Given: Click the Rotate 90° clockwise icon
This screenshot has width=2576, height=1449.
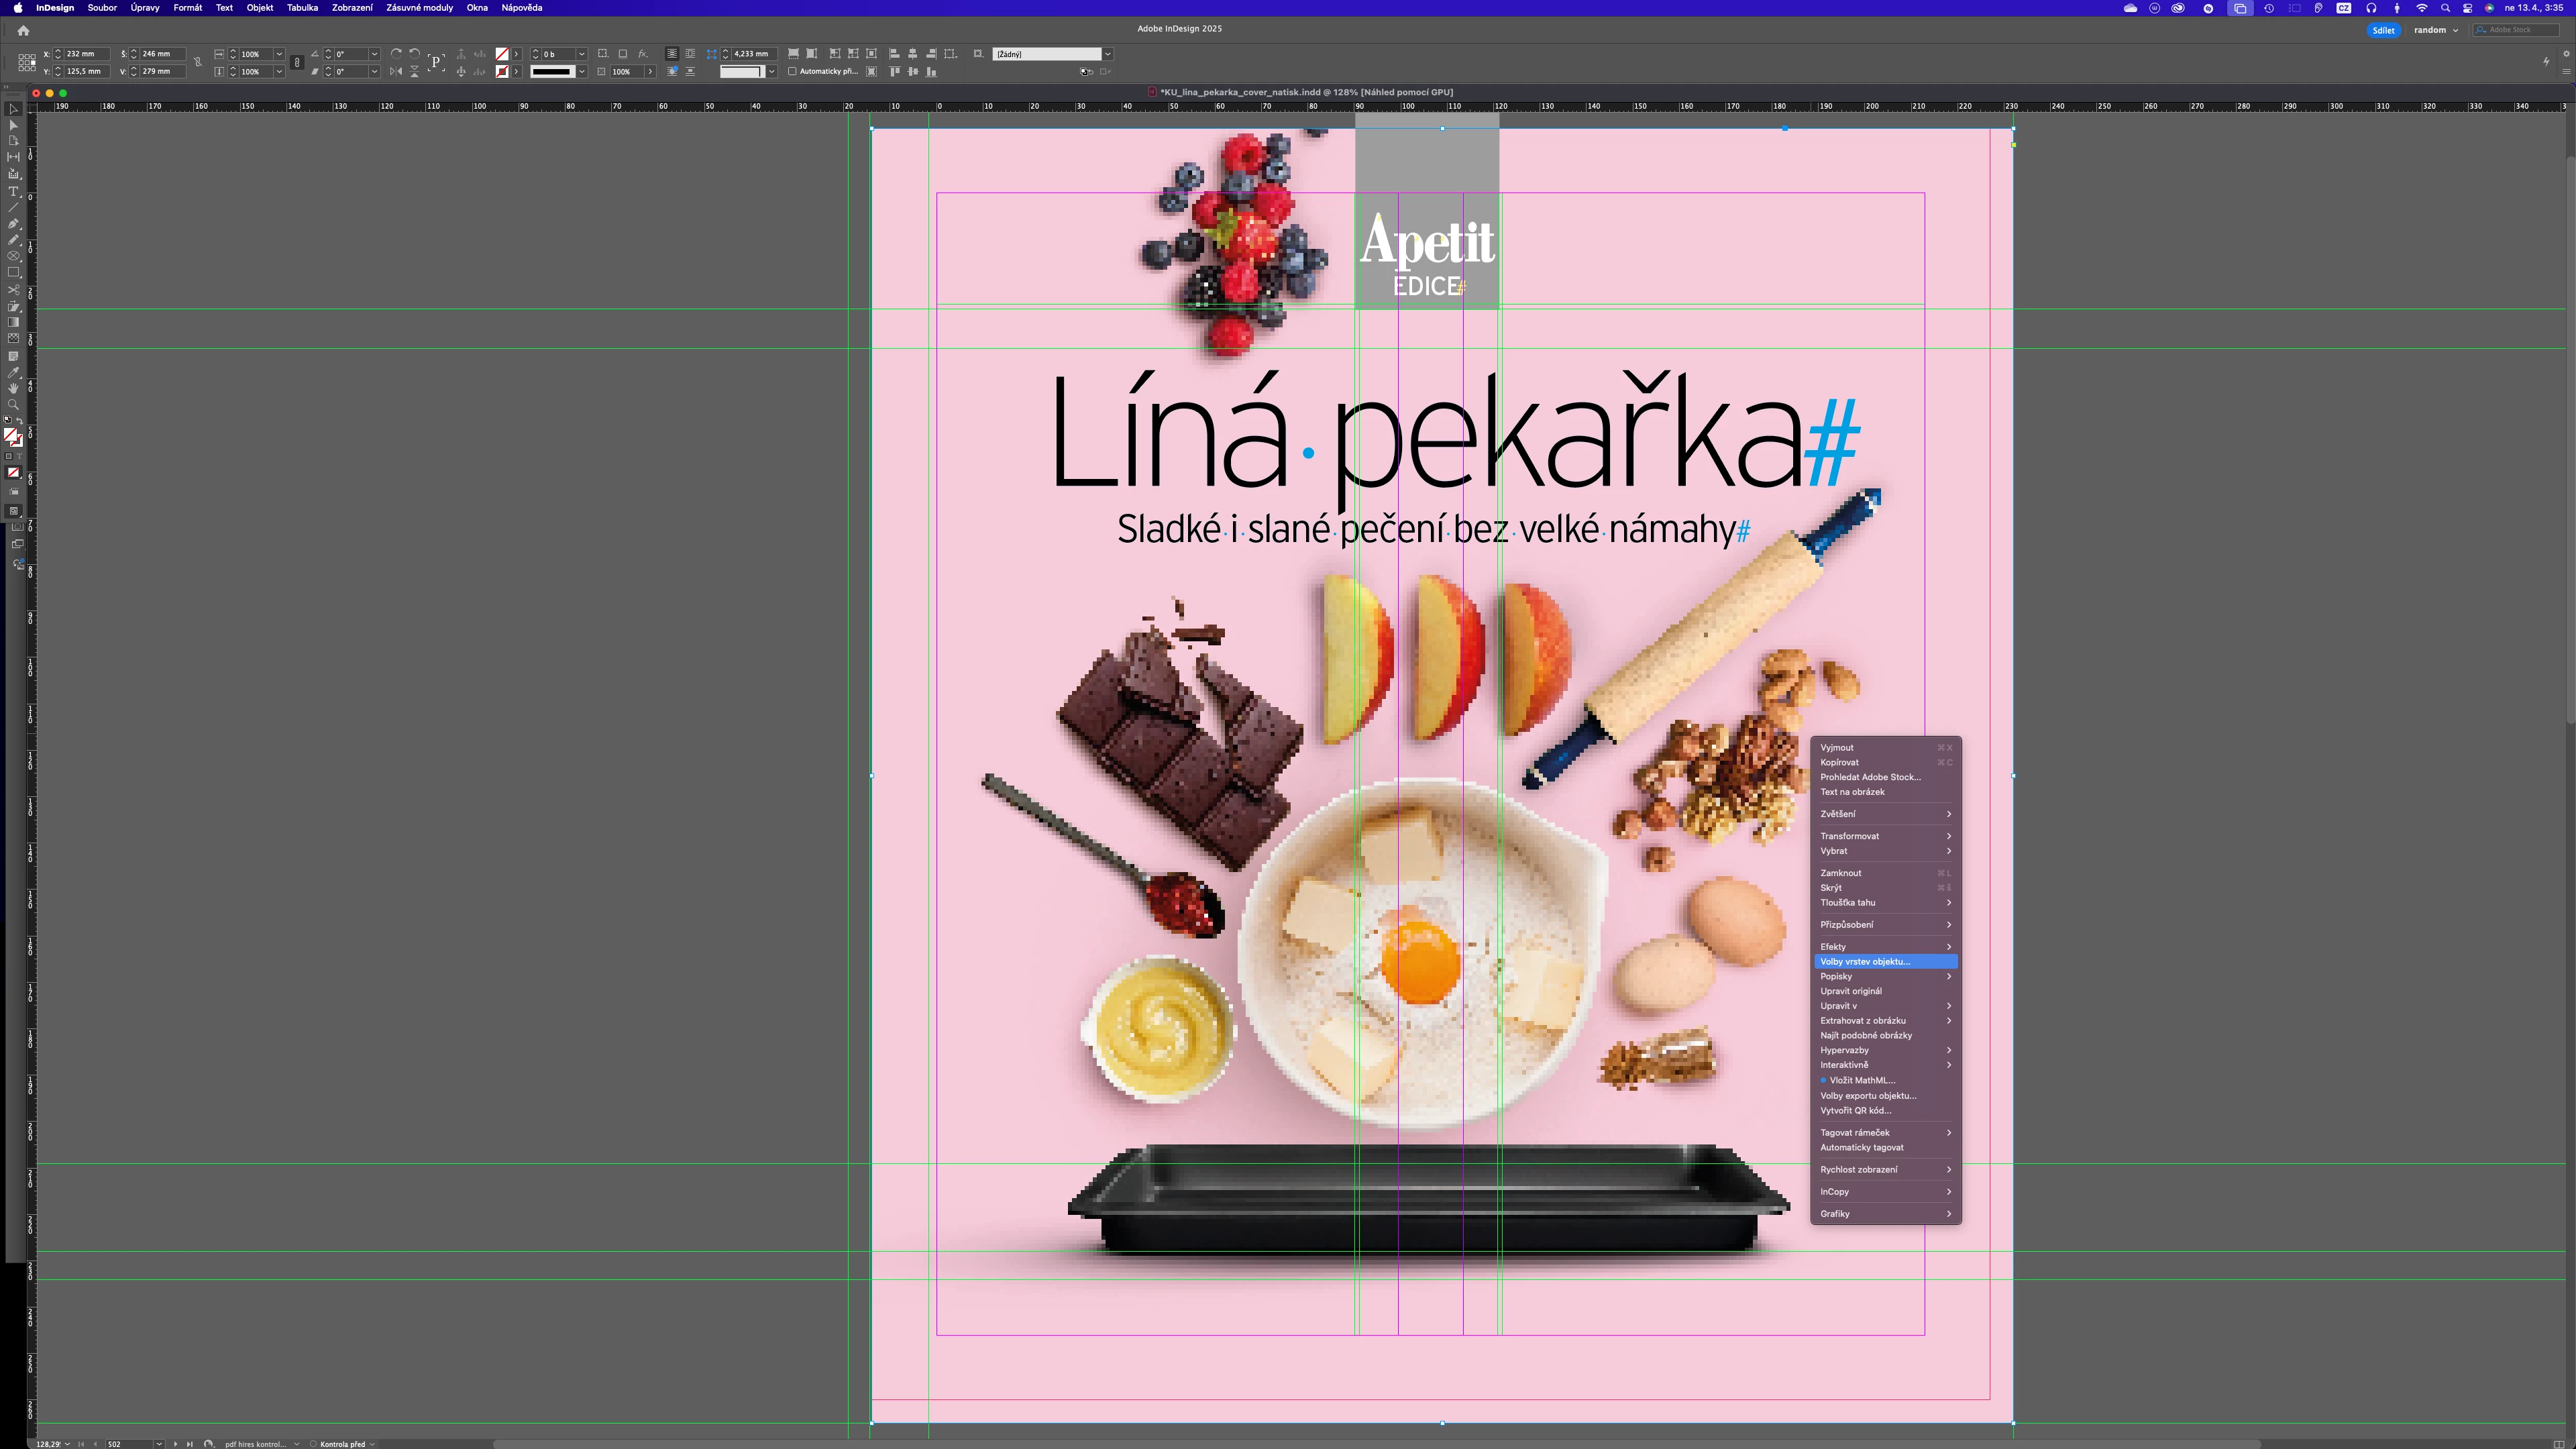Looking at the screenshot, I should click(x=396, y=54).
